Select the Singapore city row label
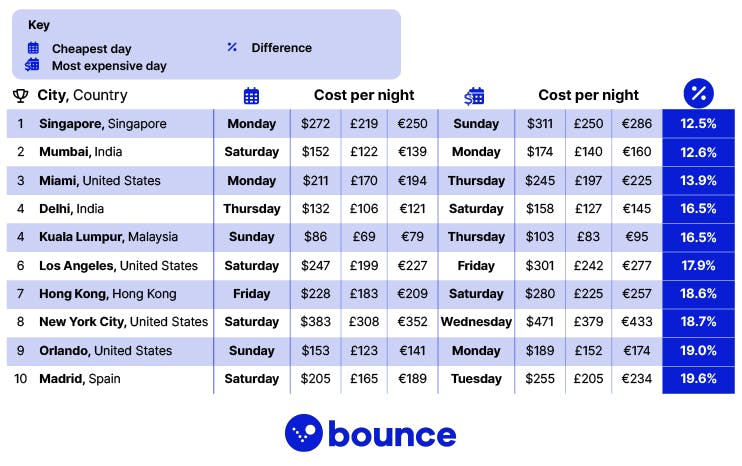The image size is (742, 466). [x=102, y=124]
